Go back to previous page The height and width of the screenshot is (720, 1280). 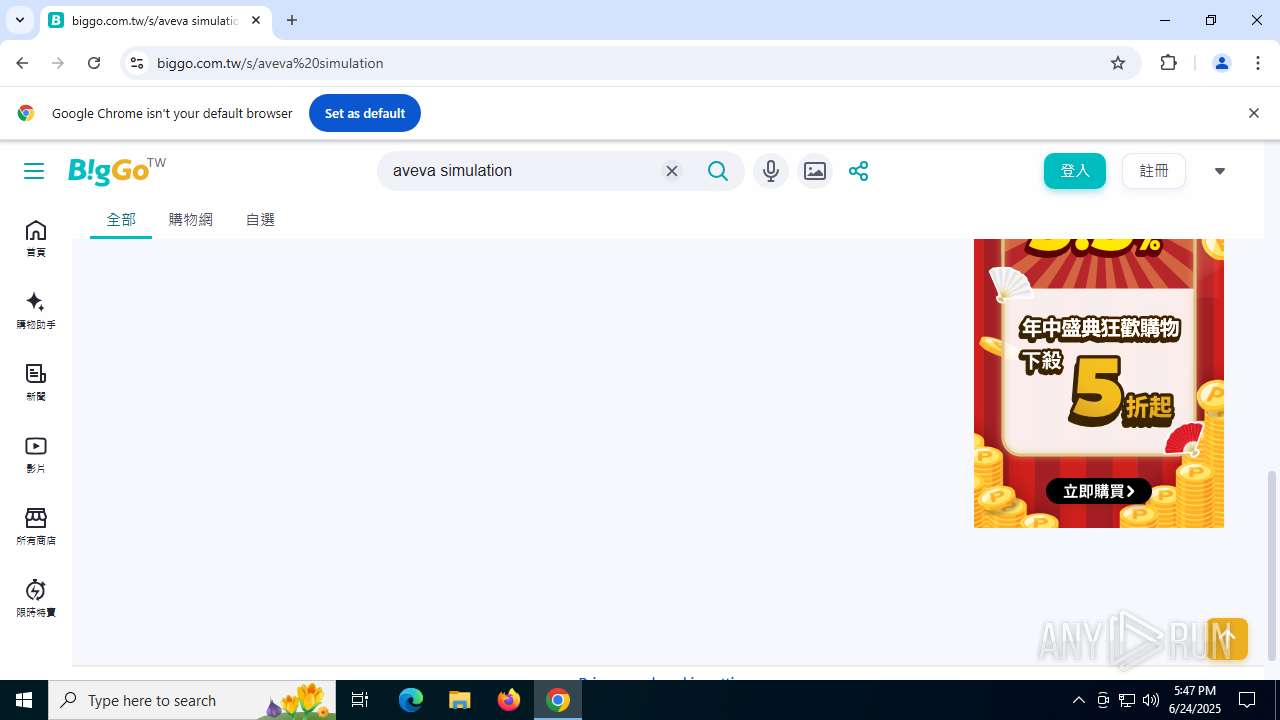(x=22, y=63)
